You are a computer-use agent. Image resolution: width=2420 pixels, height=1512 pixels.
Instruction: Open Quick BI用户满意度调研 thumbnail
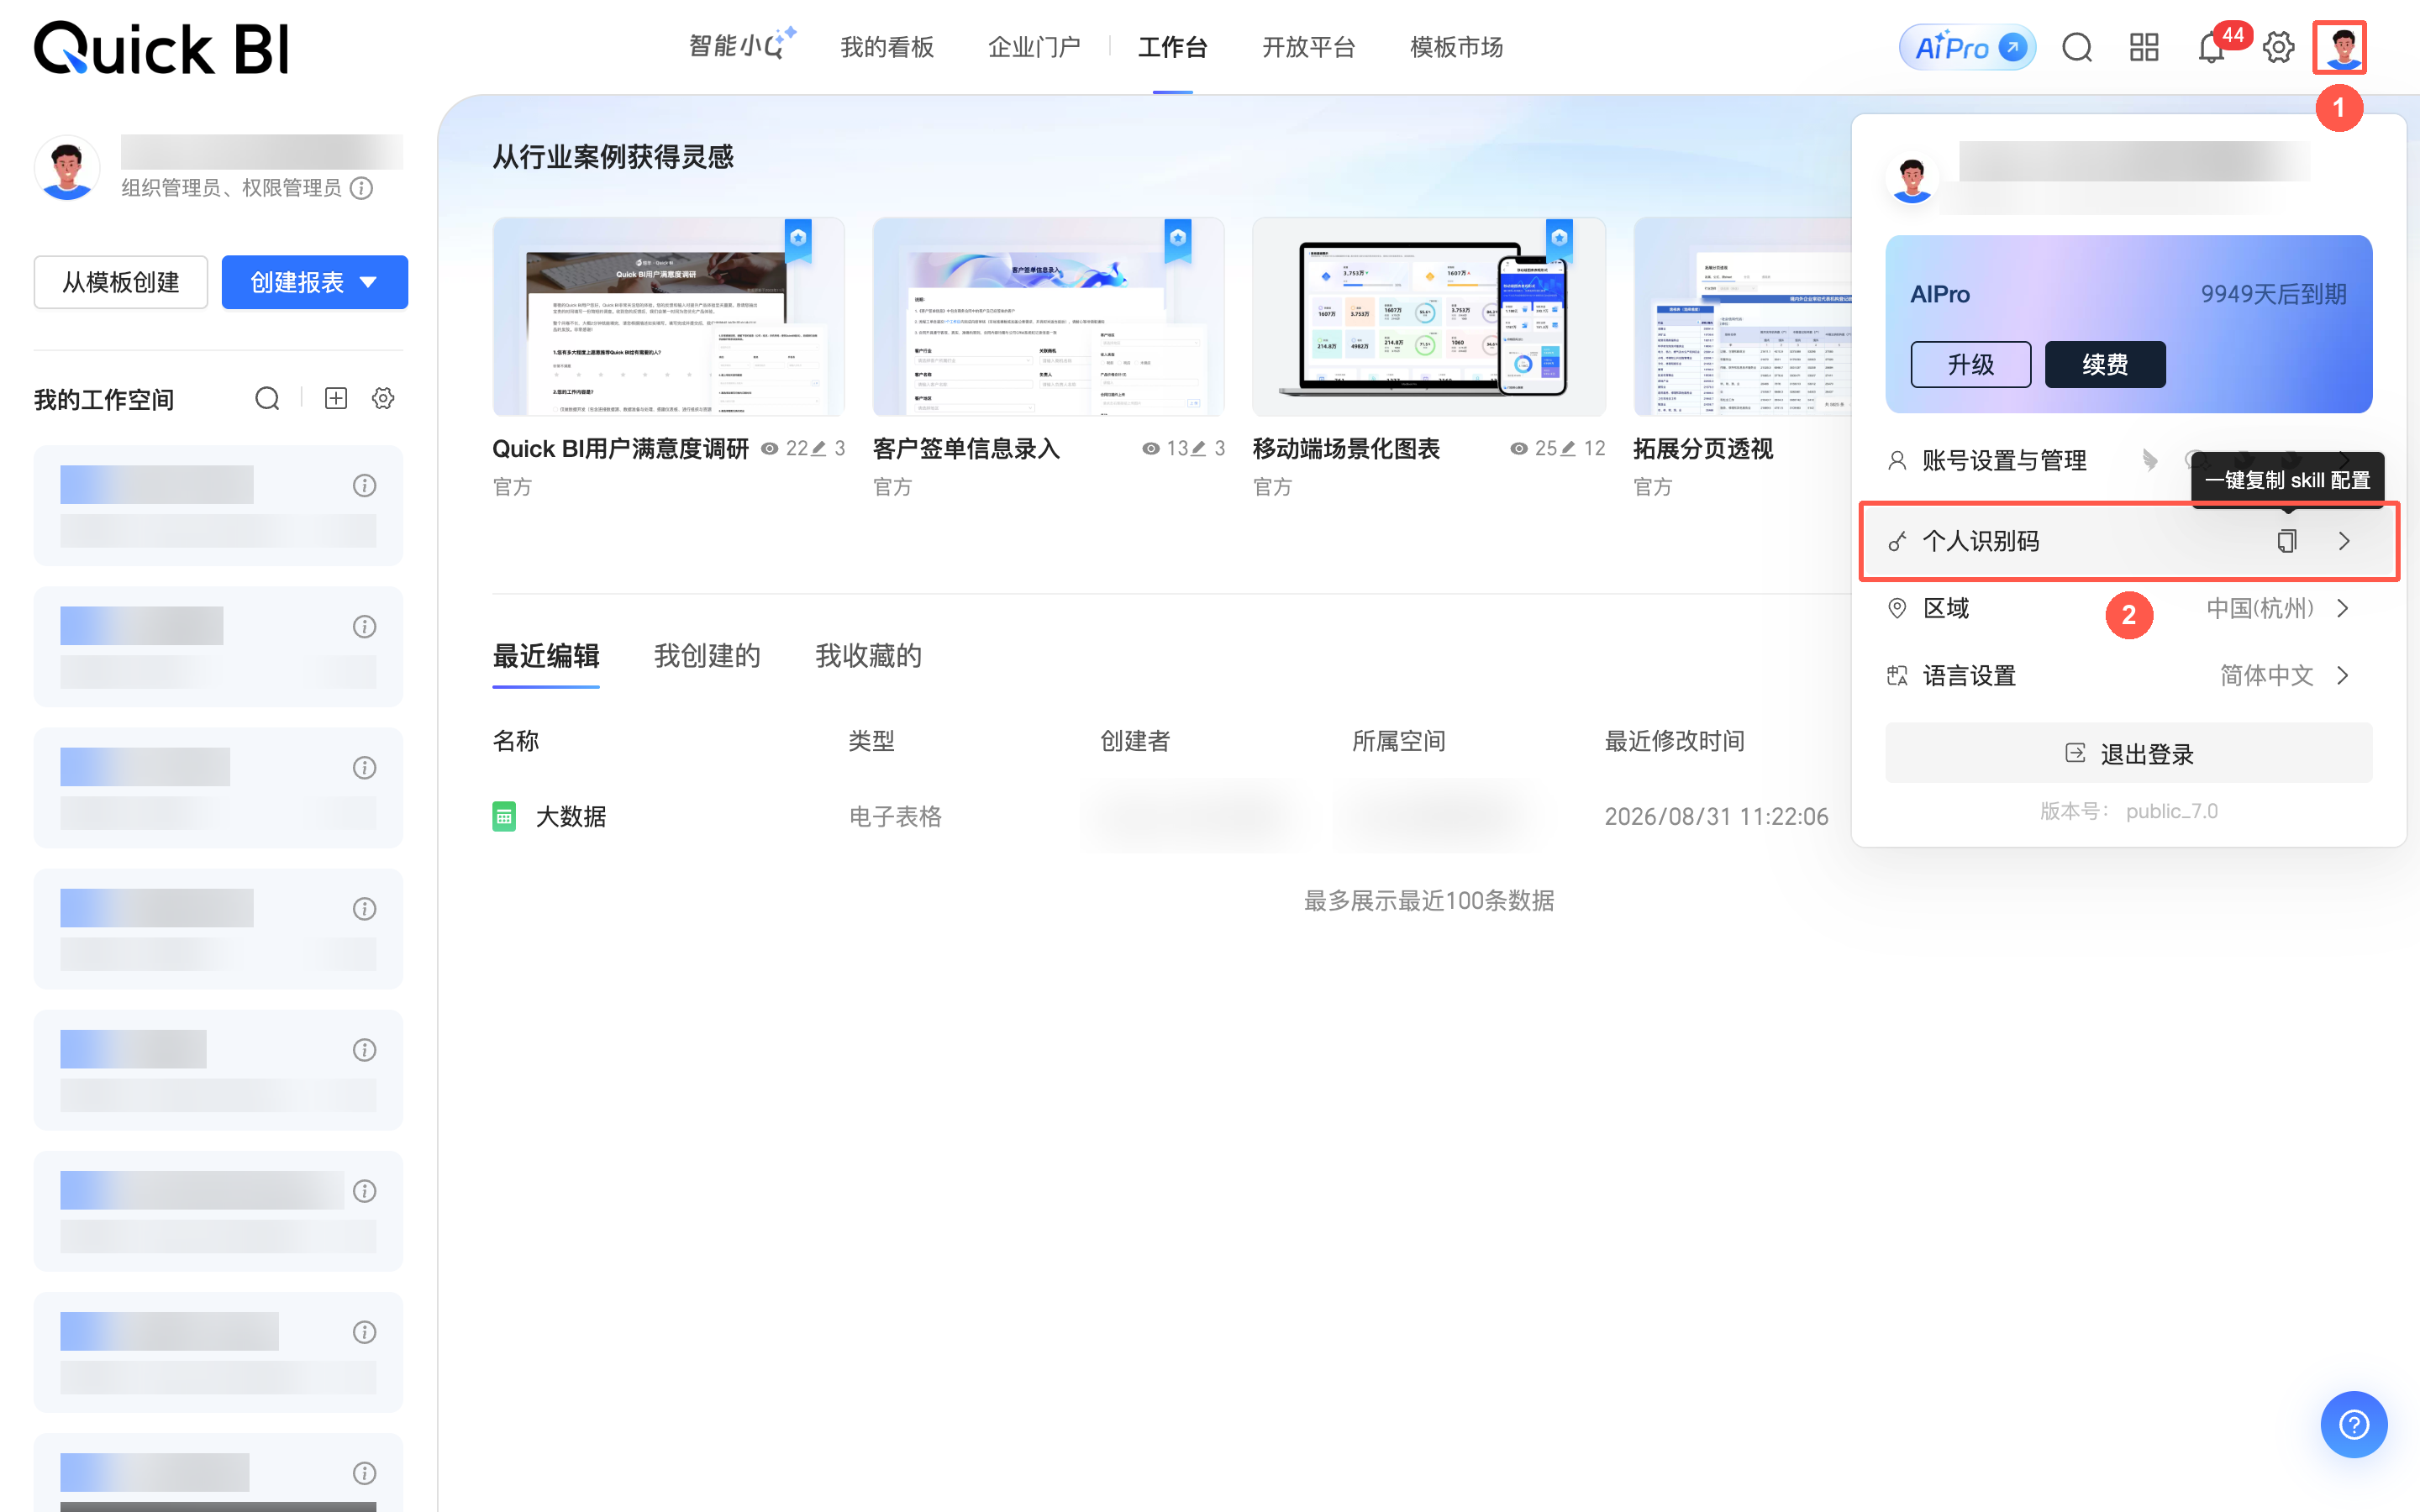point(668,316)
